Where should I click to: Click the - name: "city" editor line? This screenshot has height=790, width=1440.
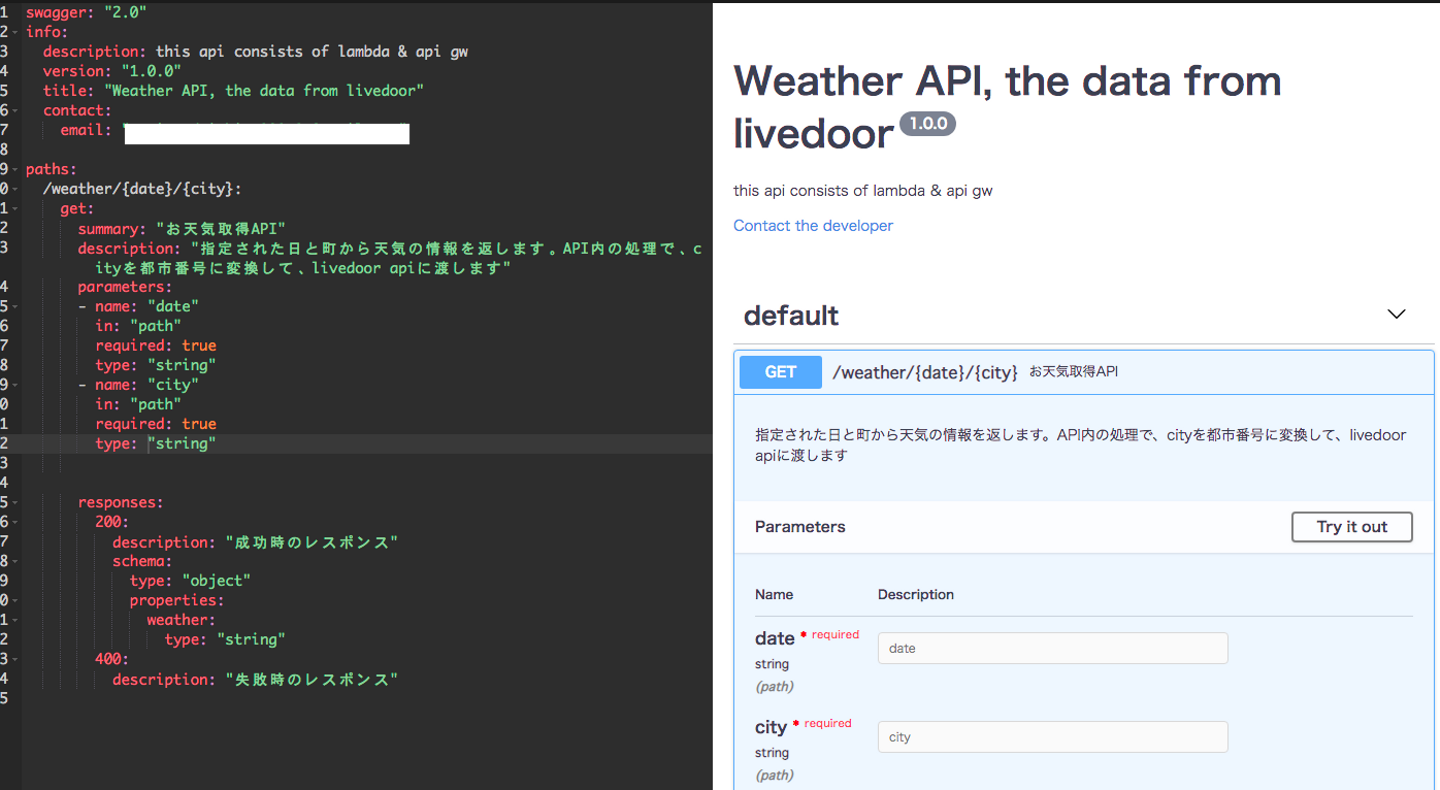138,385
